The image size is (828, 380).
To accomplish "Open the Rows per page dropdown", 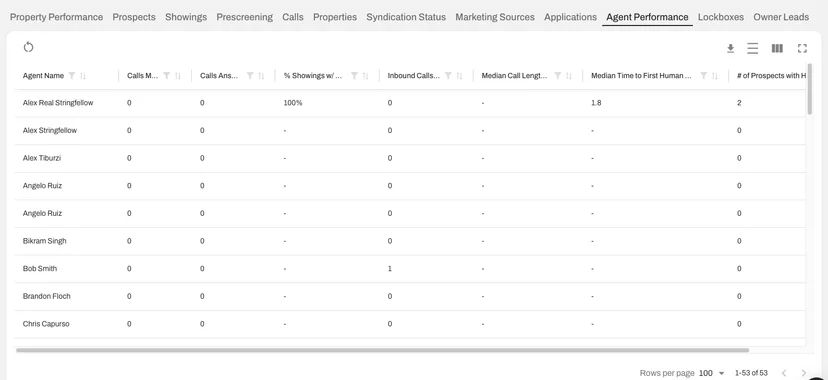I will (x=711, y=373).
